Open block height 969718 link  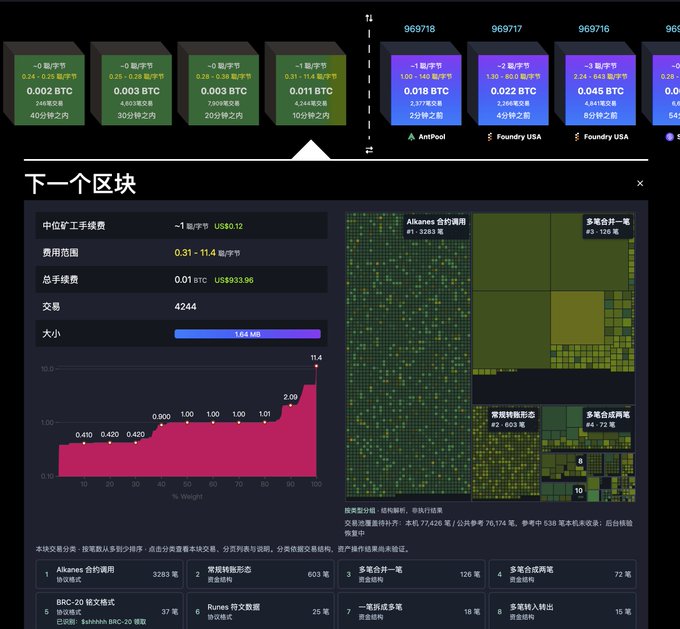click(x=419, y=29)
